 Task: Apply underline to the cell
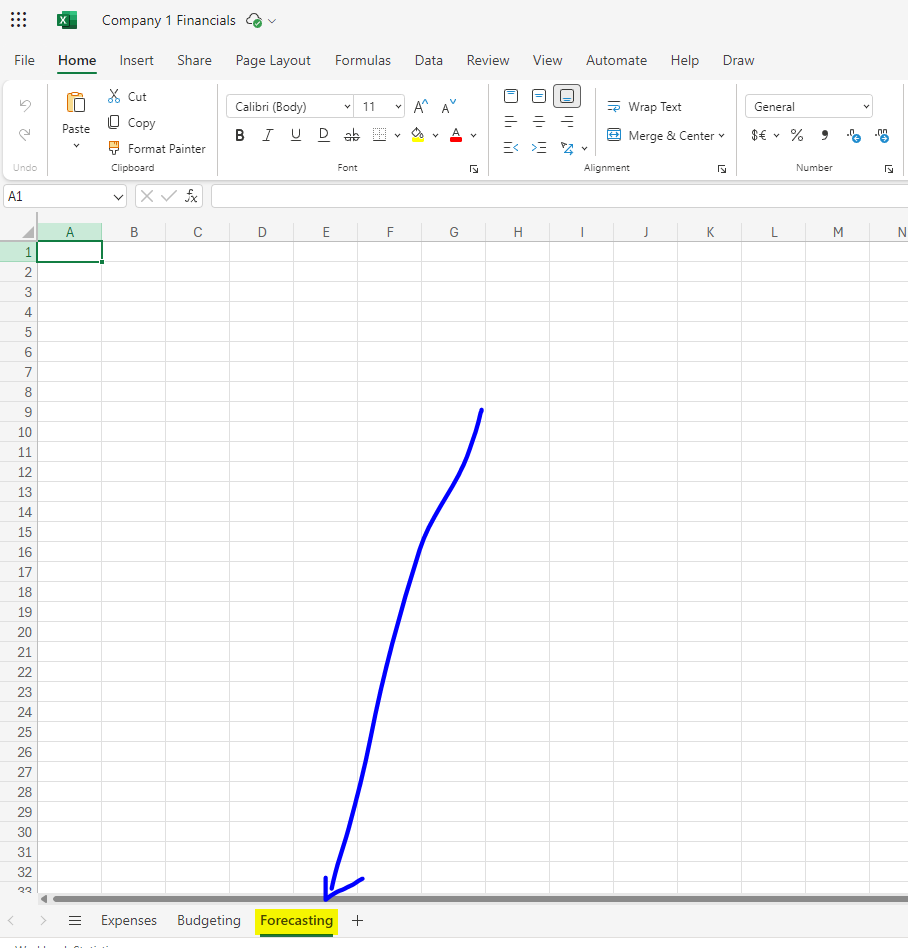pos(295,134)
